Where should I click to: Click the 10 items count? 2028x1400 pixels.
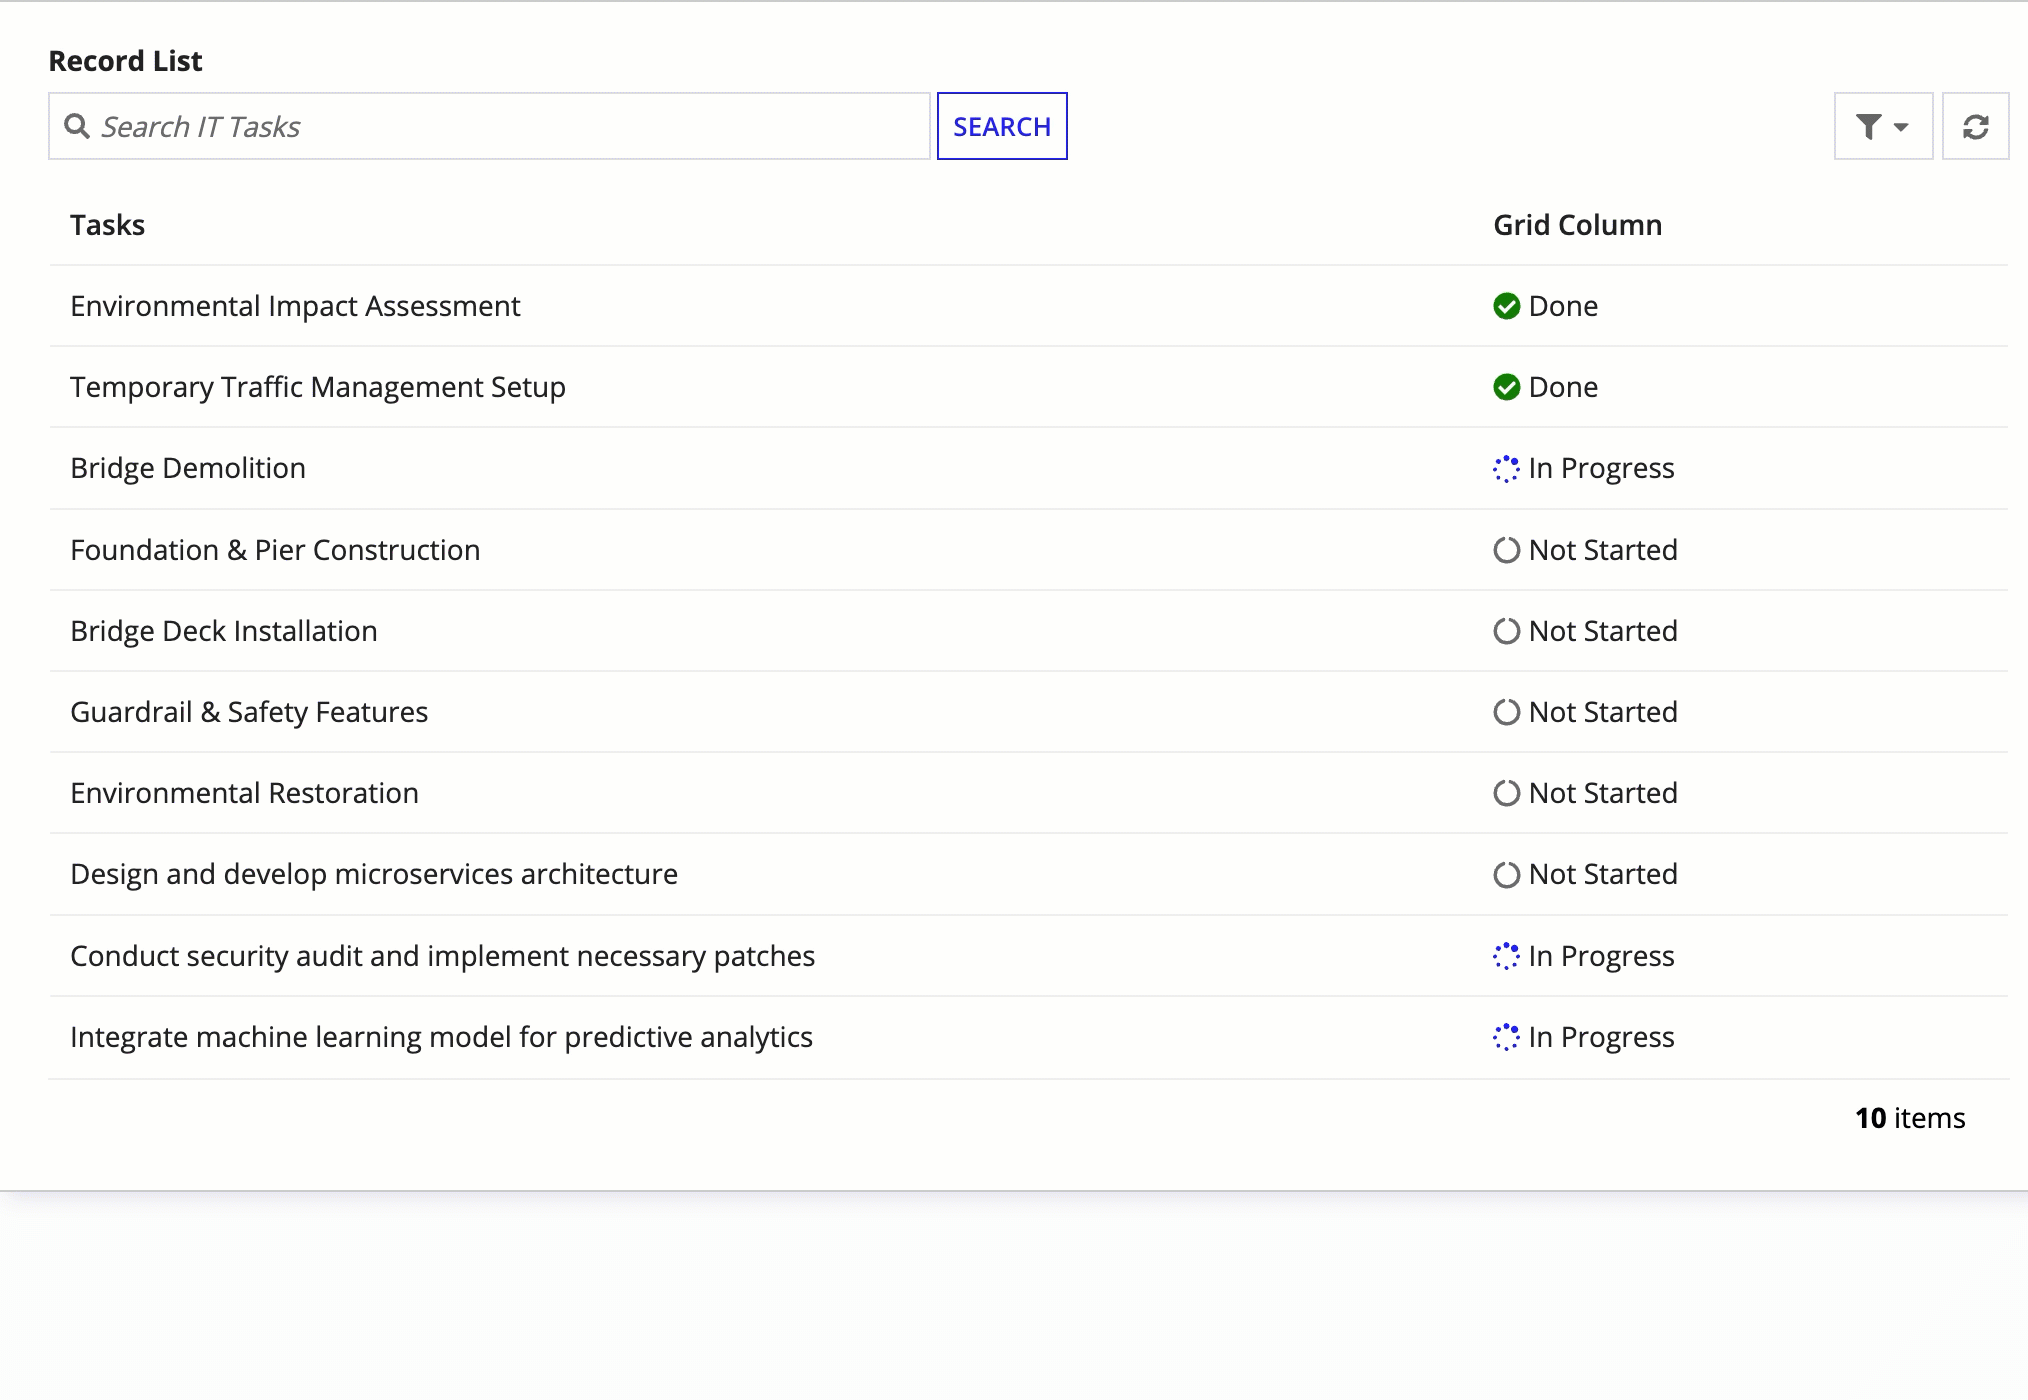point(1910,1118)
